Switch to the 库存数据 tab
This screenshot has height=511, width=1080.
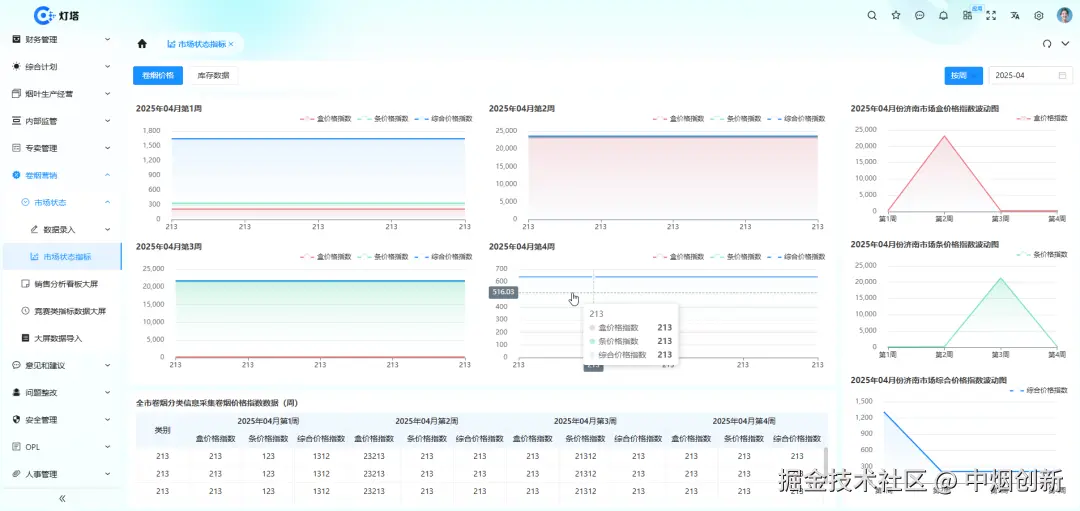[x=214, y=76]
